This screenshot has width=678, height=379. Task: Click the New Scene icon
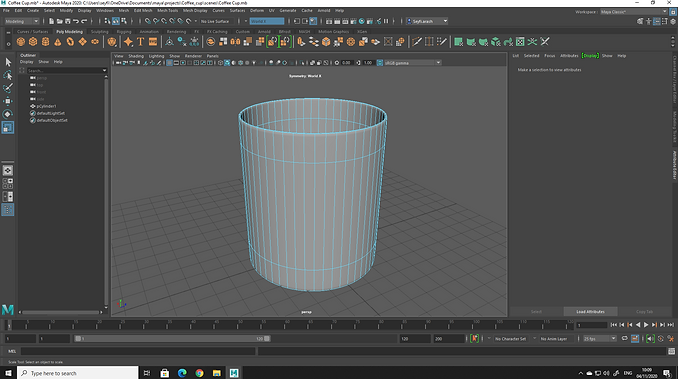pyautogui.click(x=51, y=21)
